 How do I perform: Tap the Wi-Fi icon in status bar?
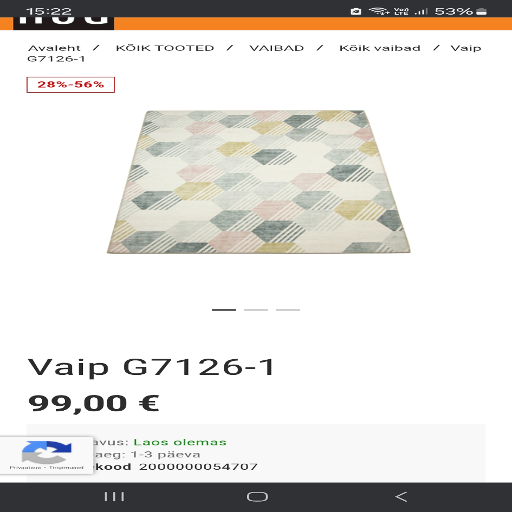[x=379, y=11]
